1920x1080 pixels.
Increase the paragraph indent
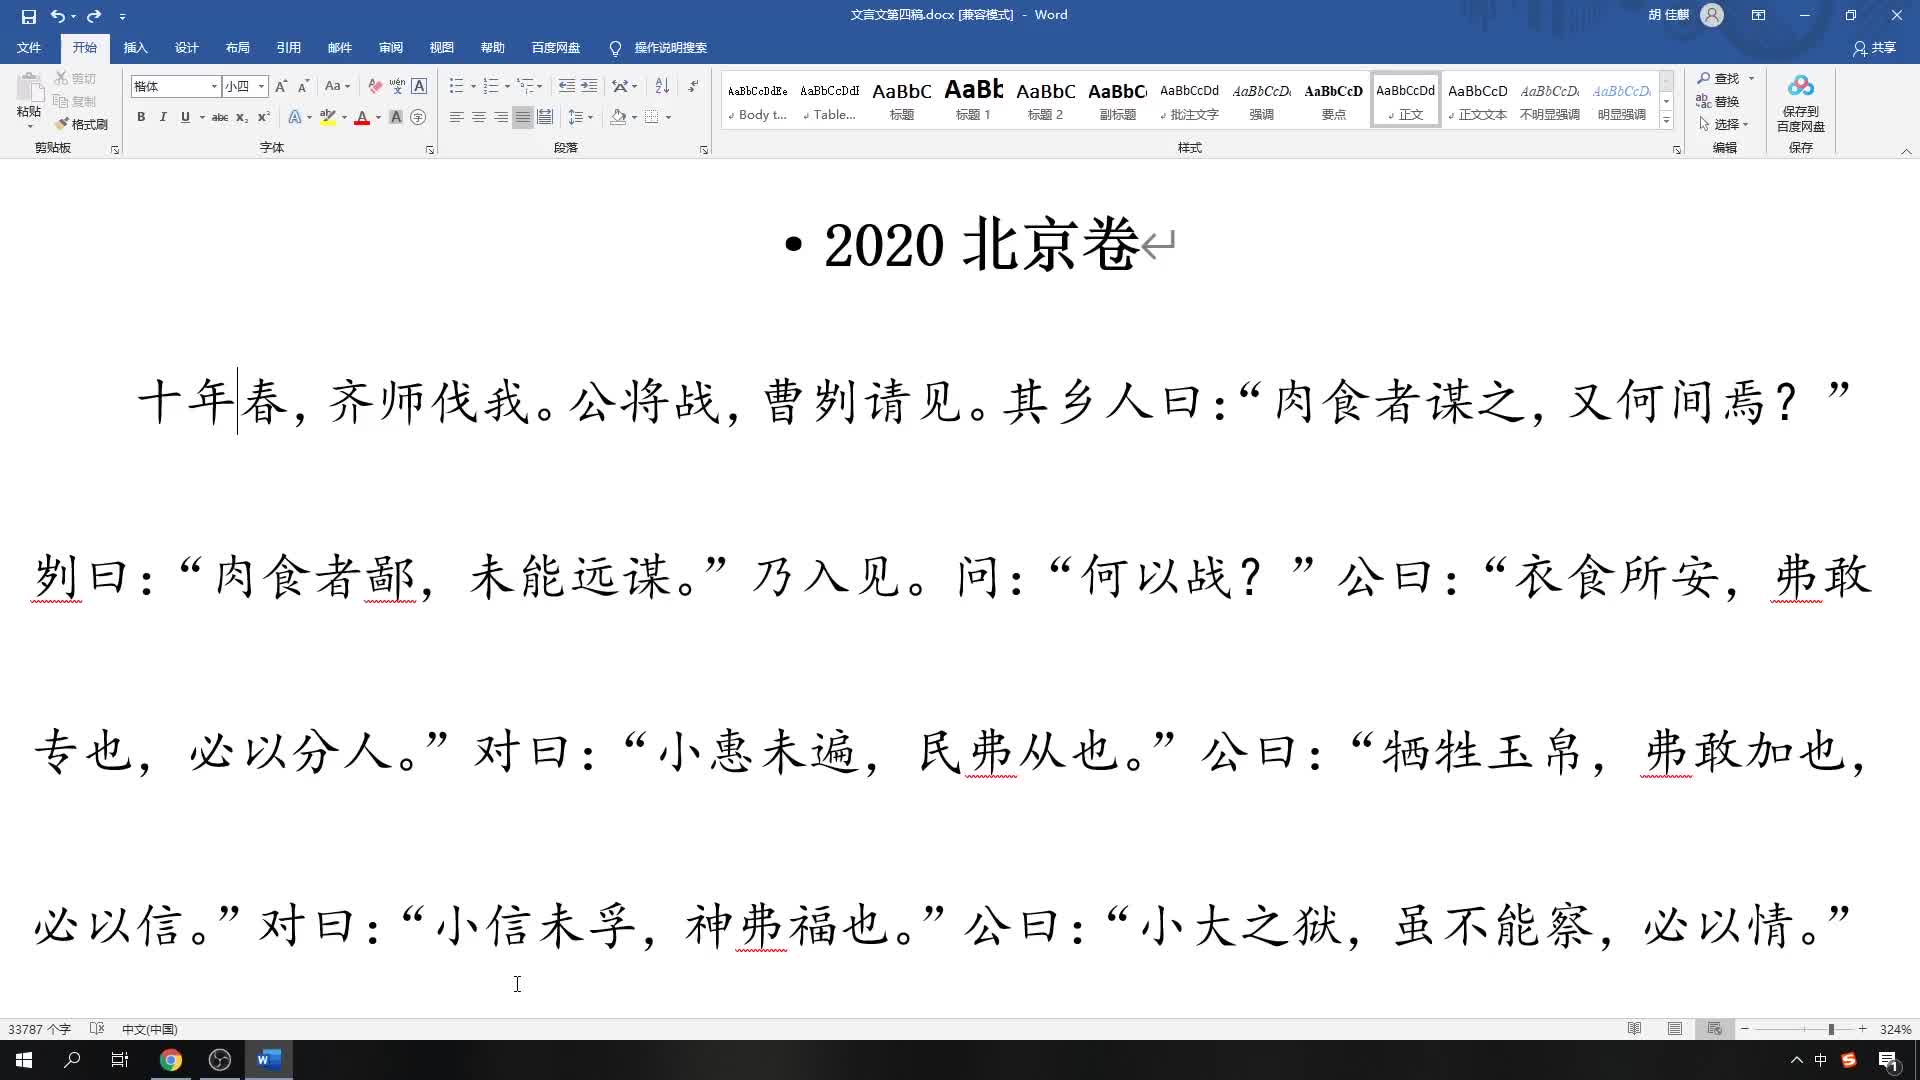589,86
